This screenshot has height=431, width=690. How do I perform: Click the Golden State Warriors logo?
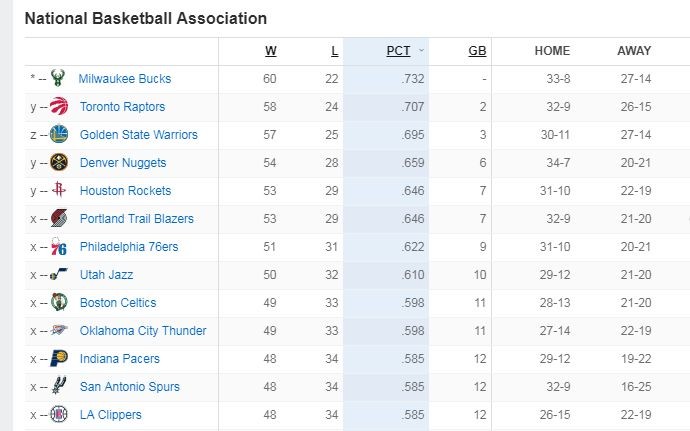(59, 135)
